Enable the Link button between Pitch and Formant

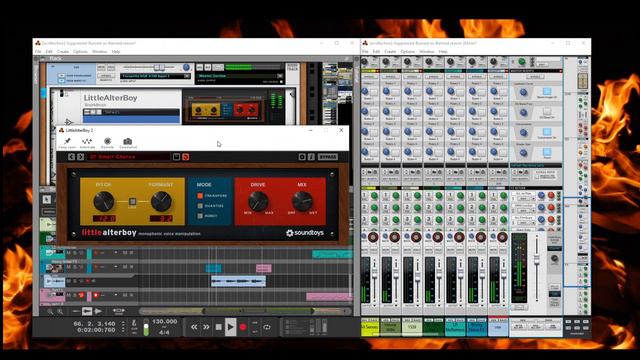[132, 202]
